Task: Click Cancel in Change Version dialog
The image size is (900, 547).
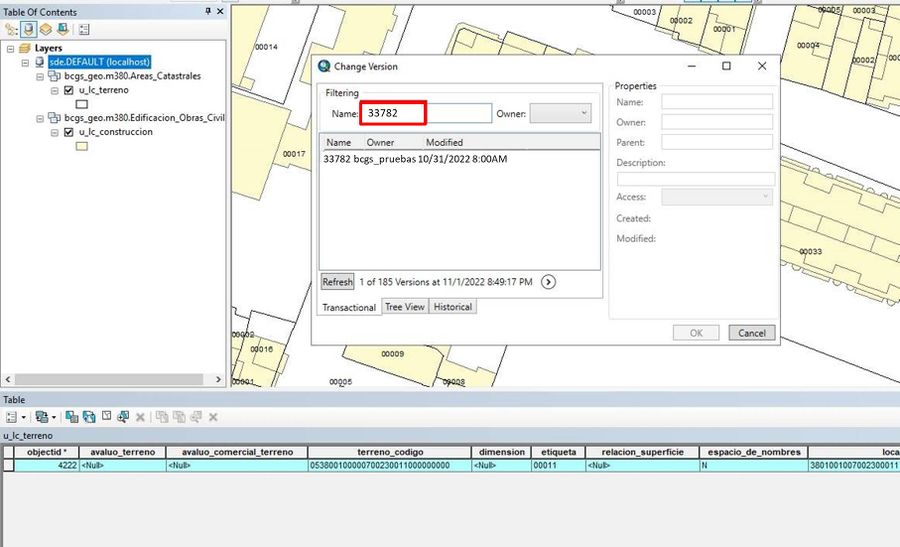Action: click(752, 333)
